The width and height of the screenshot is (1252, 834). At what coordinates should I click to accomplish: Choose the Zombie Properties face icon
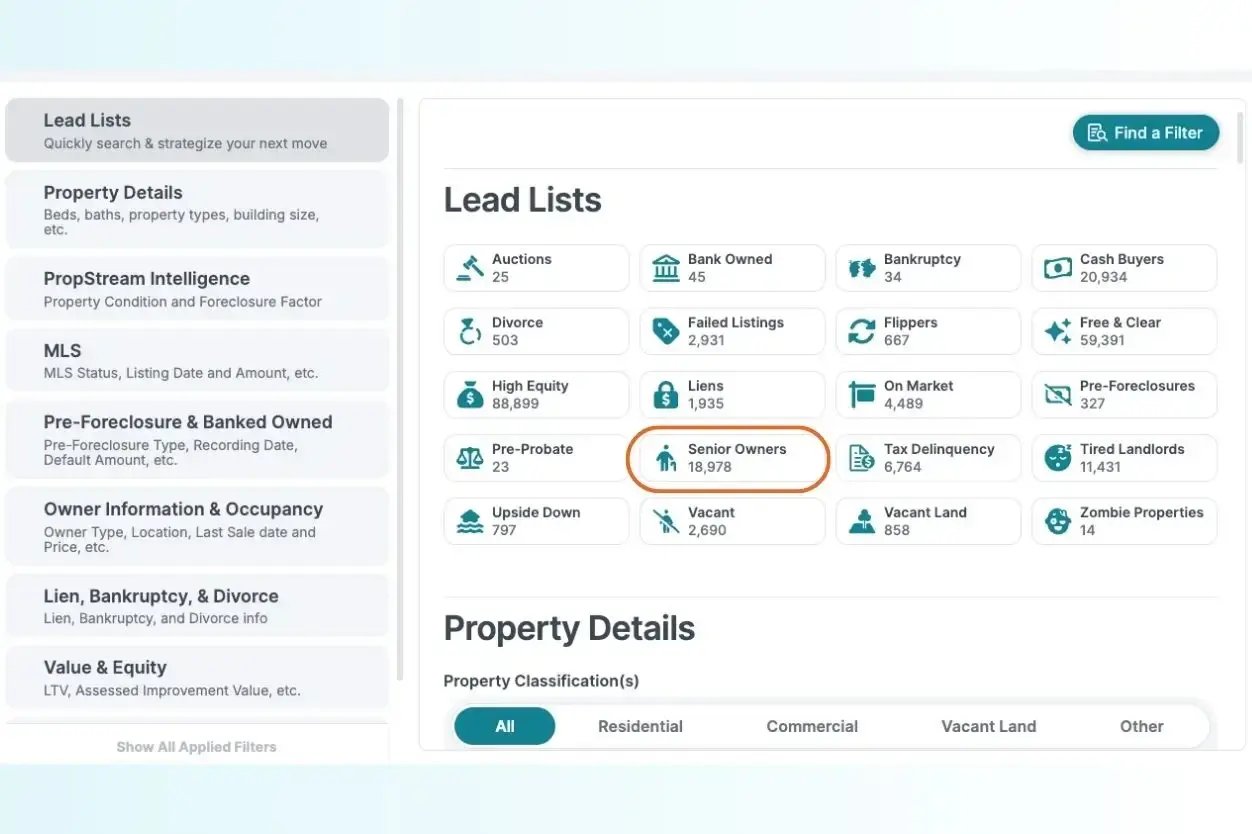(x=1058, y=521)
